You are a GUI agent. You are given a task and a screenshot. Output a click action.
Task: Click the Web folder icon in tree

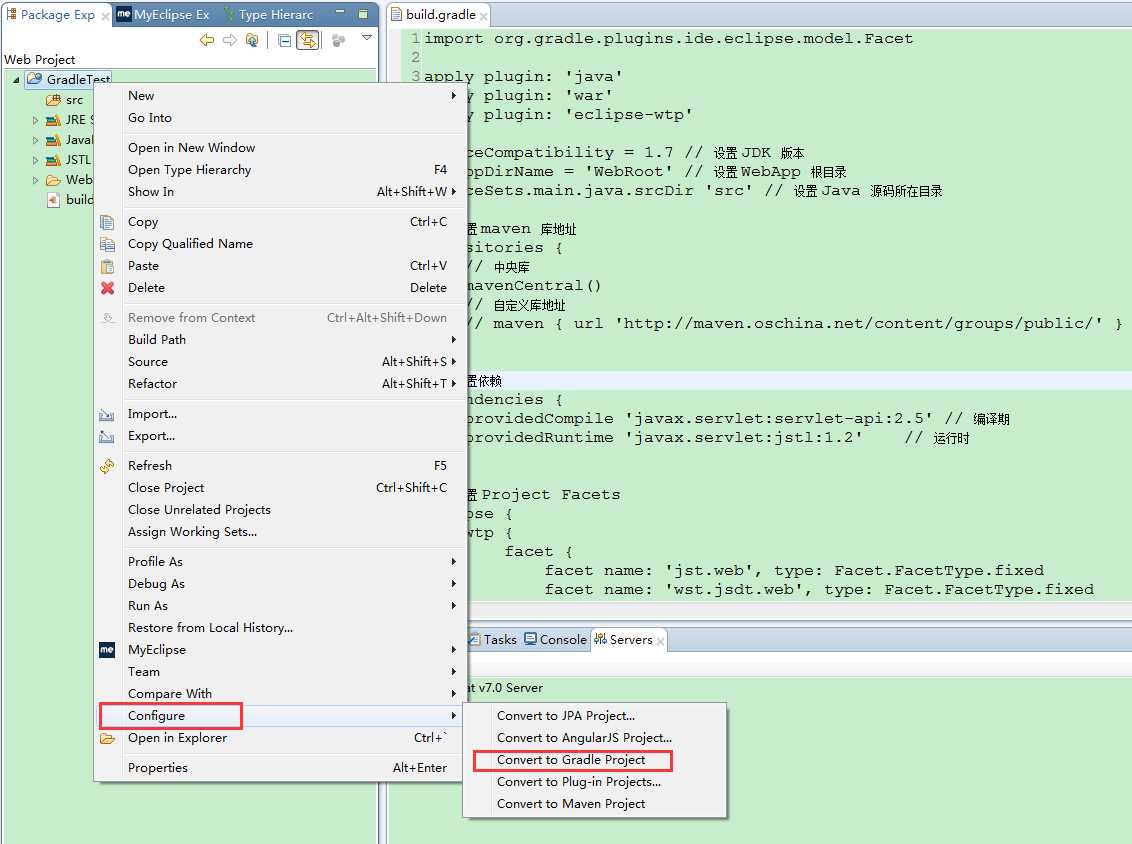pyautogui.click(x=53, y=180)
